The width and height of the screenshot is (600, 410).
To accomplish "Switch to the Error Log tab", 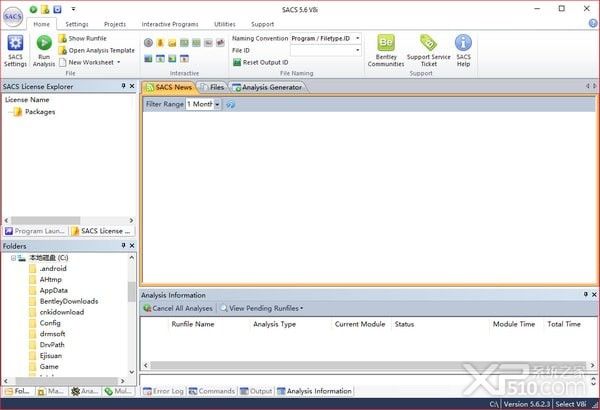I will tap(163, 391).
